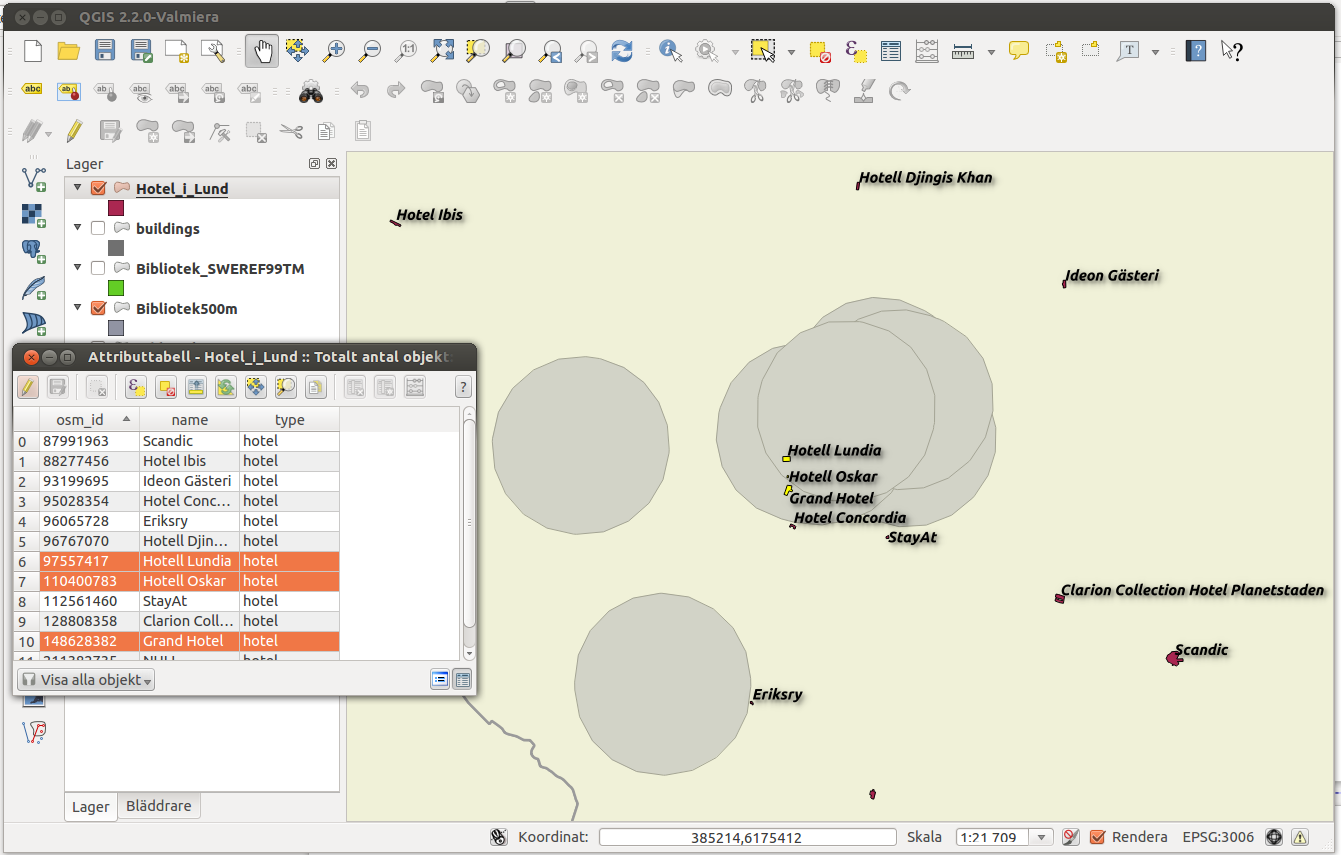Click the Scandic name cell
Image resolution: width=1341 pixels, height=855 pixels.
[189, 441]
